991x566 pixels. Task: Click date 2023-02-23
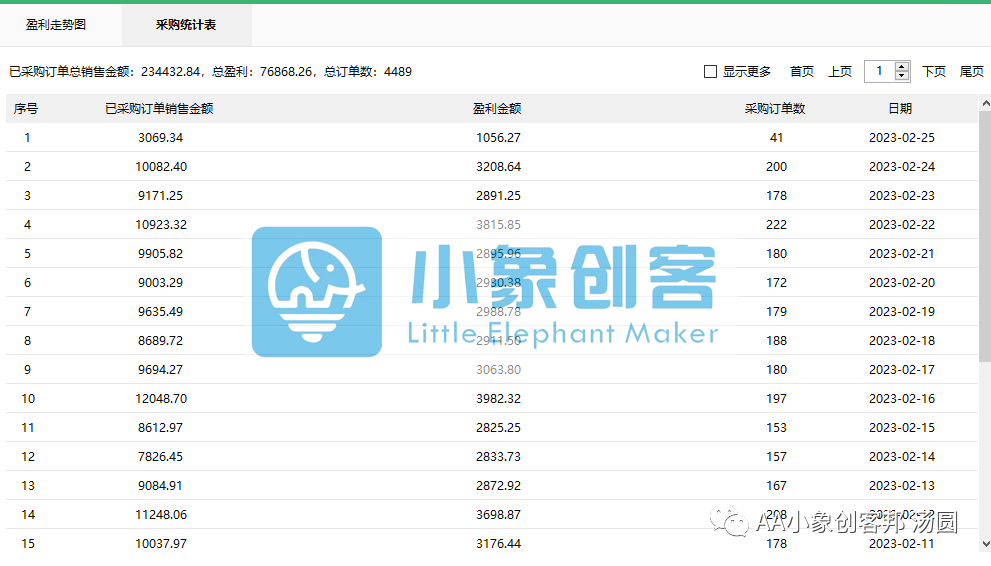pyautogui.click(x=901, y=196)
